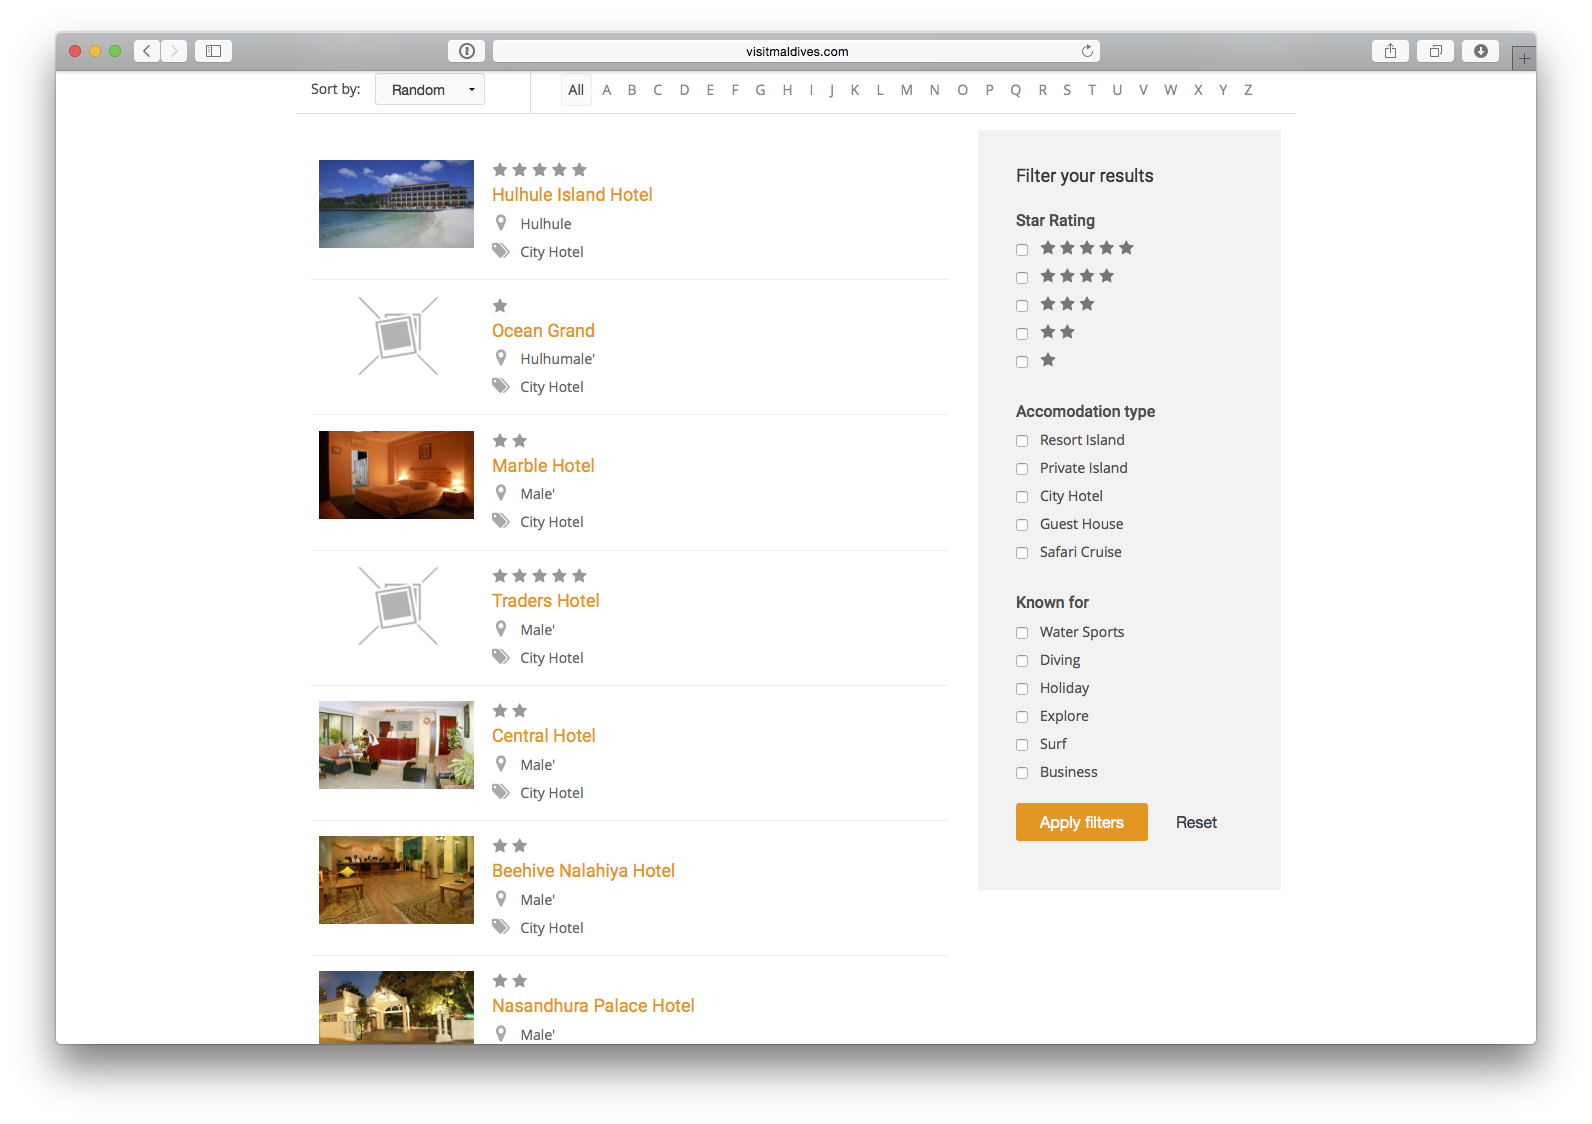Click the Traders Hotel five-star rating
The height and width of the screenshot is (1124, 1592).
(x=539, y=575)
